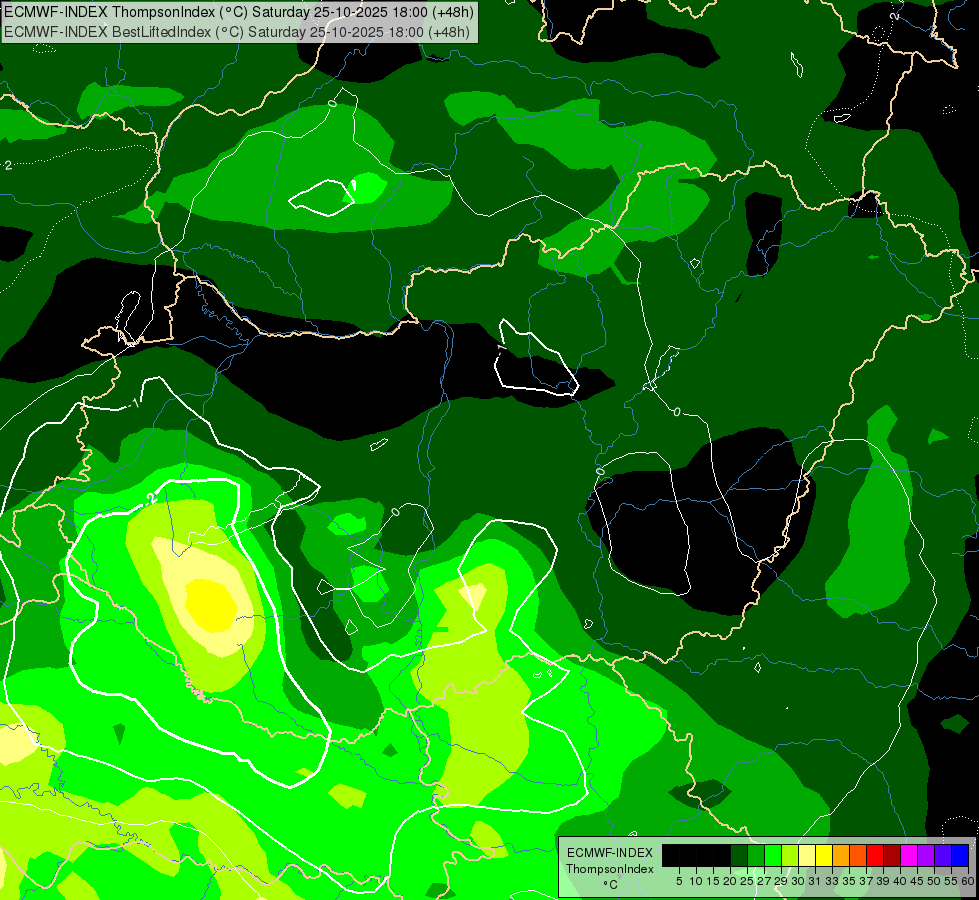The height and width of the screenshot is (900, 979).
Task: Click the ThompsonIndex title line at top
Action: coord(239,12)
